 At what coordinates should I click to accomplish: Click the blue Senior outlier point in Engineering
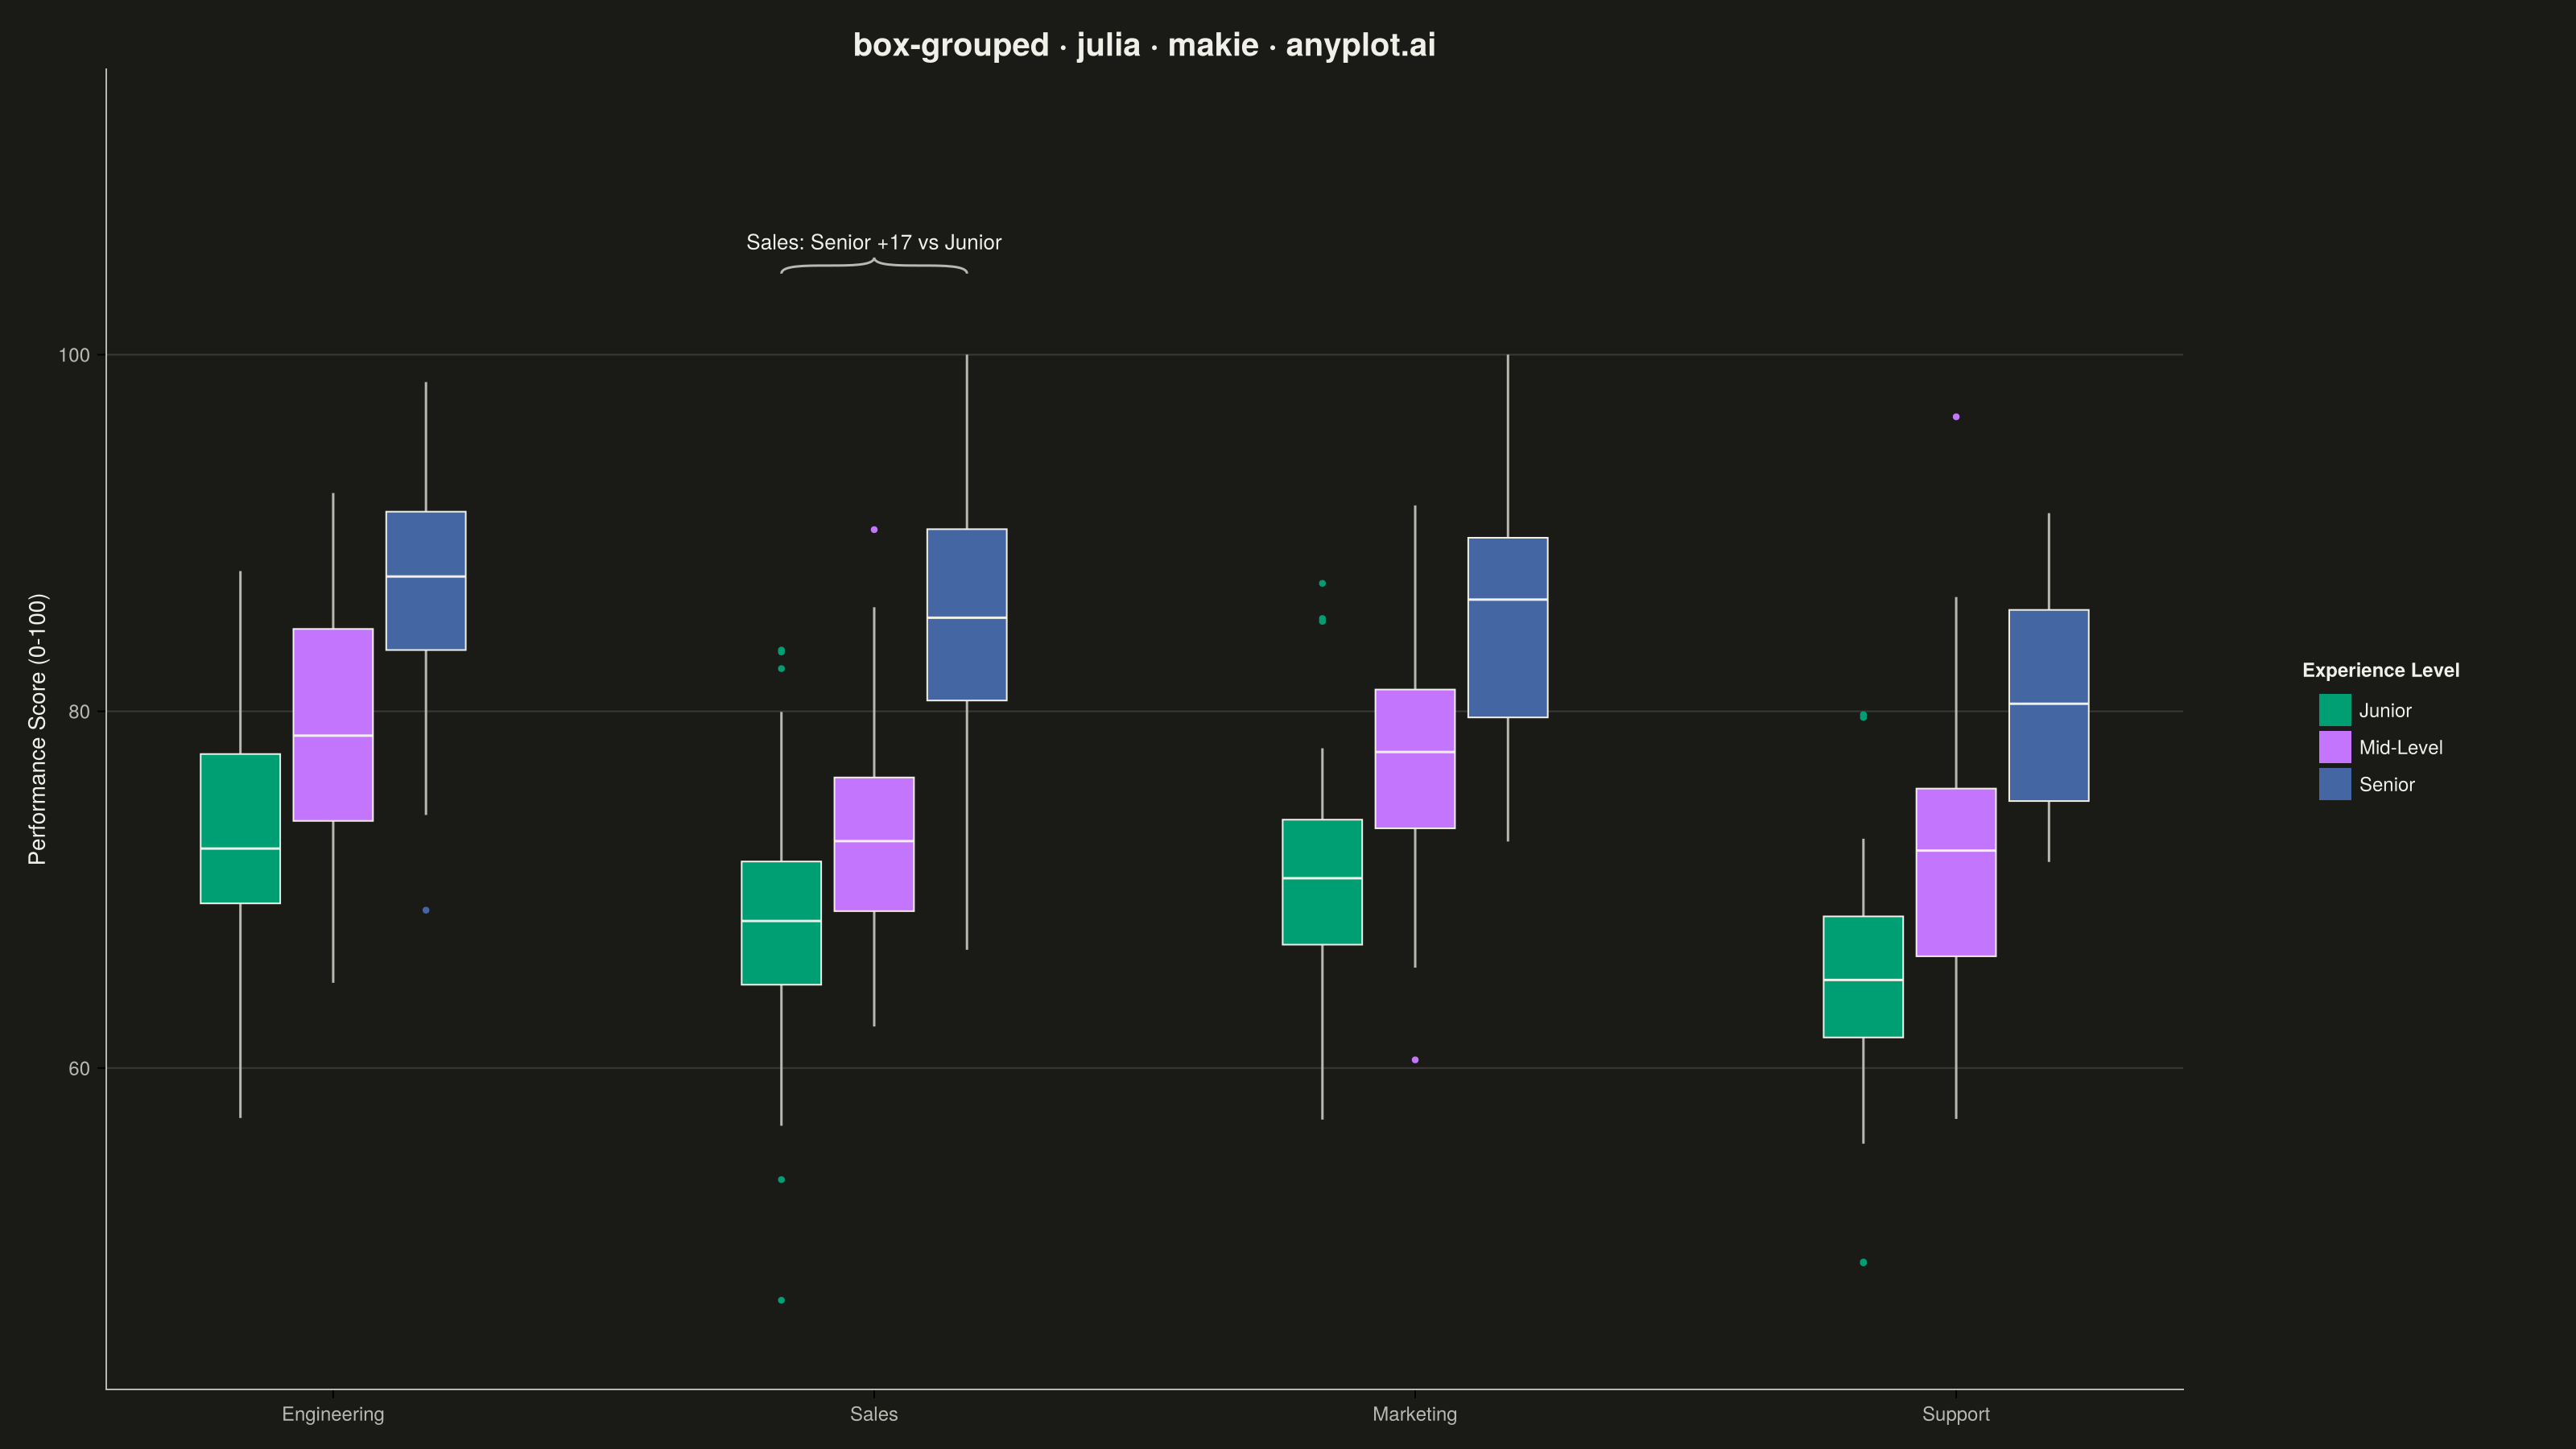coord(426,910)
